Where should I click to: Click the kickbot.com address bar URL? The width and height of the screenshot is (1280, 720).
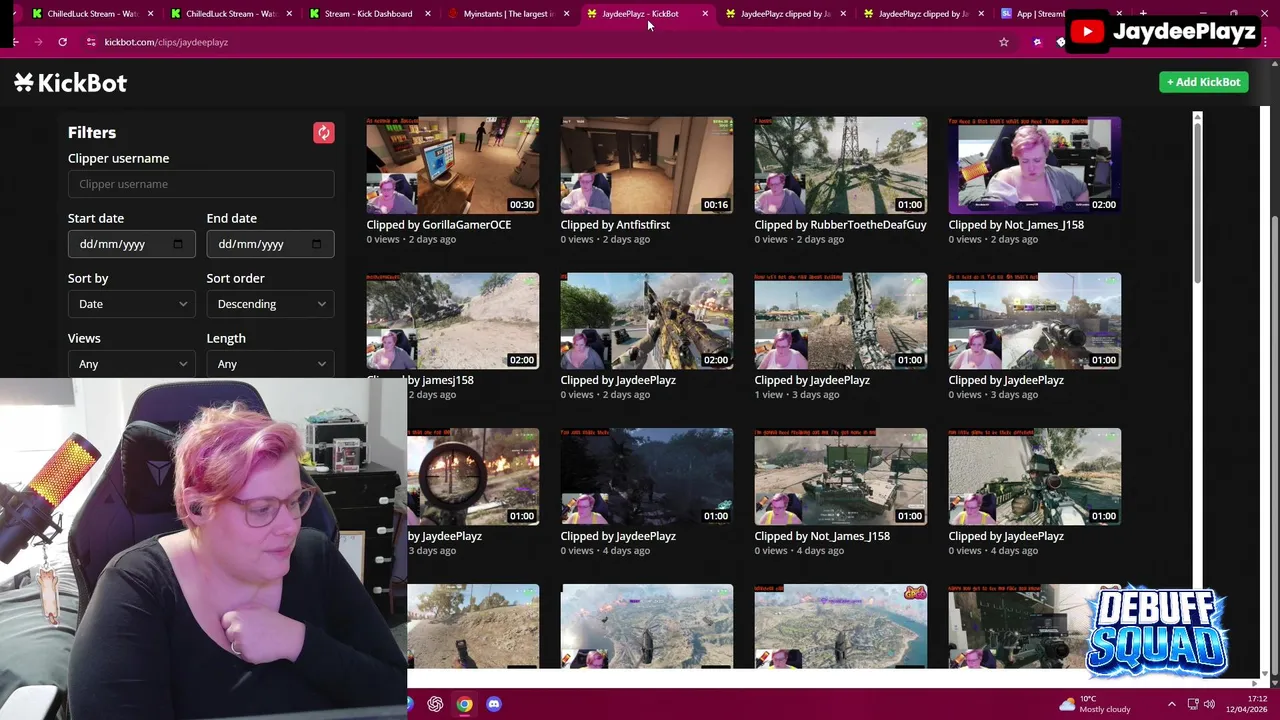click(x=166, y=42)
